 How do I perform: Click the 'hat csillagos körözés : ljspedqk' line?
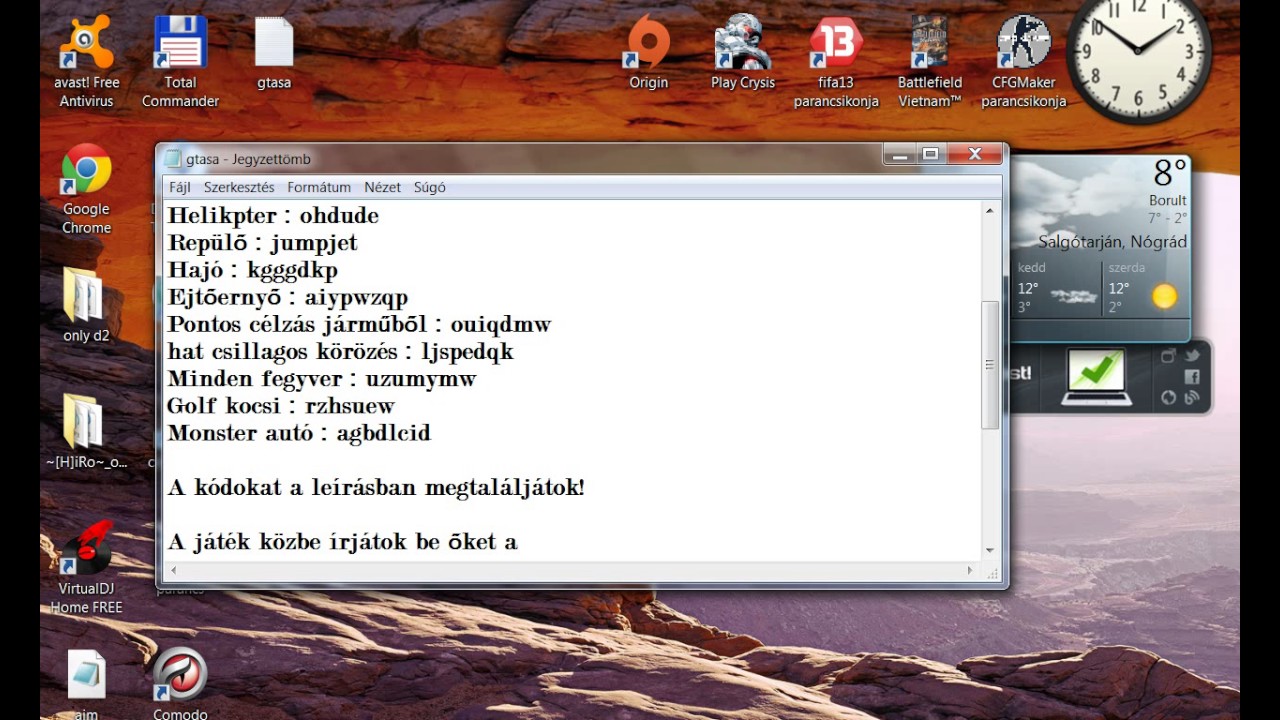(340, 352)
